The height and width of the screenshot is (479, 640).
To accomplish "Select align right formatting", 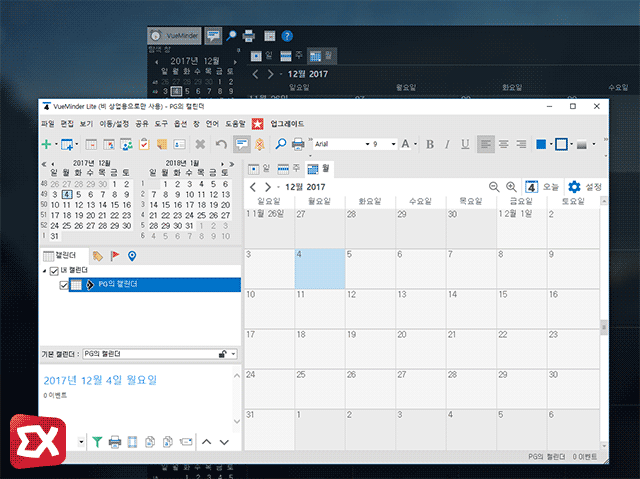I will click(521, 144).
